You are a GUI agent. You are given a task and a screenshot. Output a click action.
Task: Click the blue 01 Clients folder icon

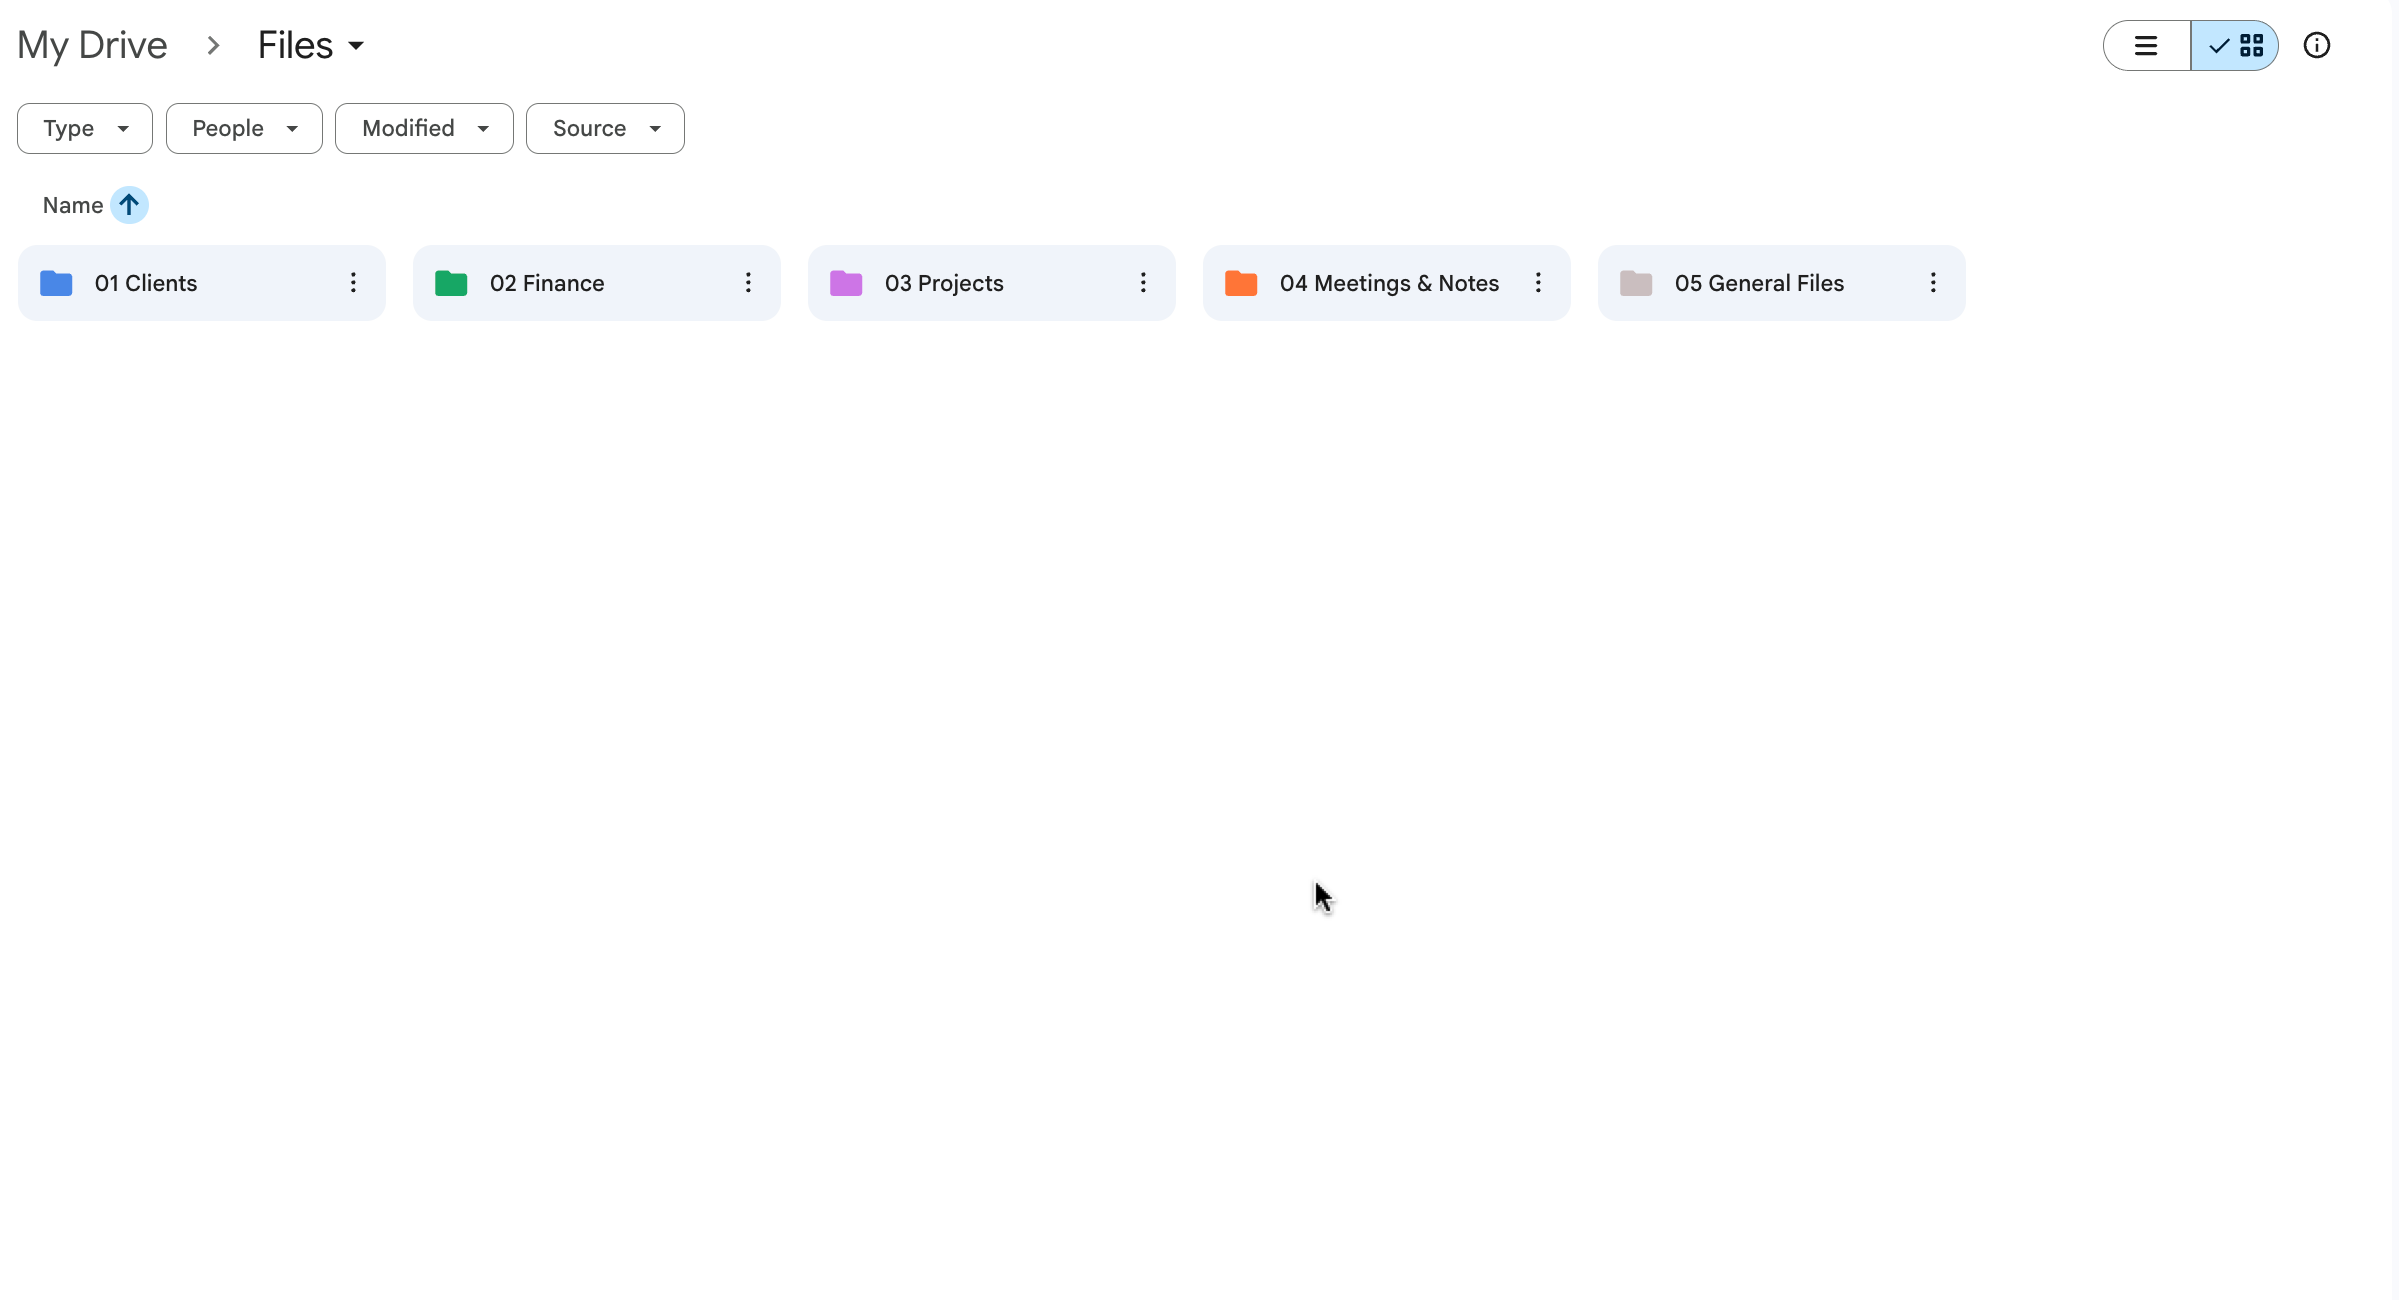[x=56, y=283]
